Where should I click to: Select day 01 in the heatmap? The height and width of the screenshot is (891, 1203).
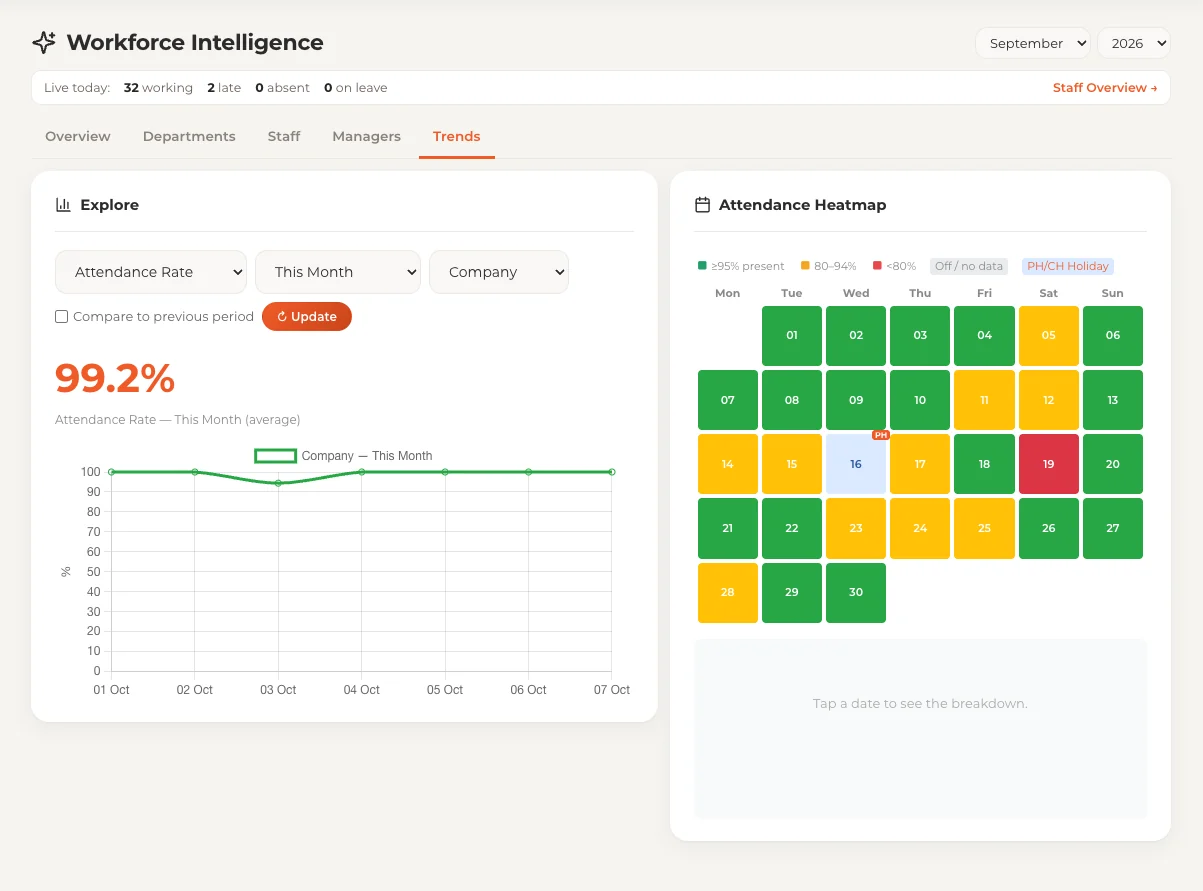coord(792,336)
